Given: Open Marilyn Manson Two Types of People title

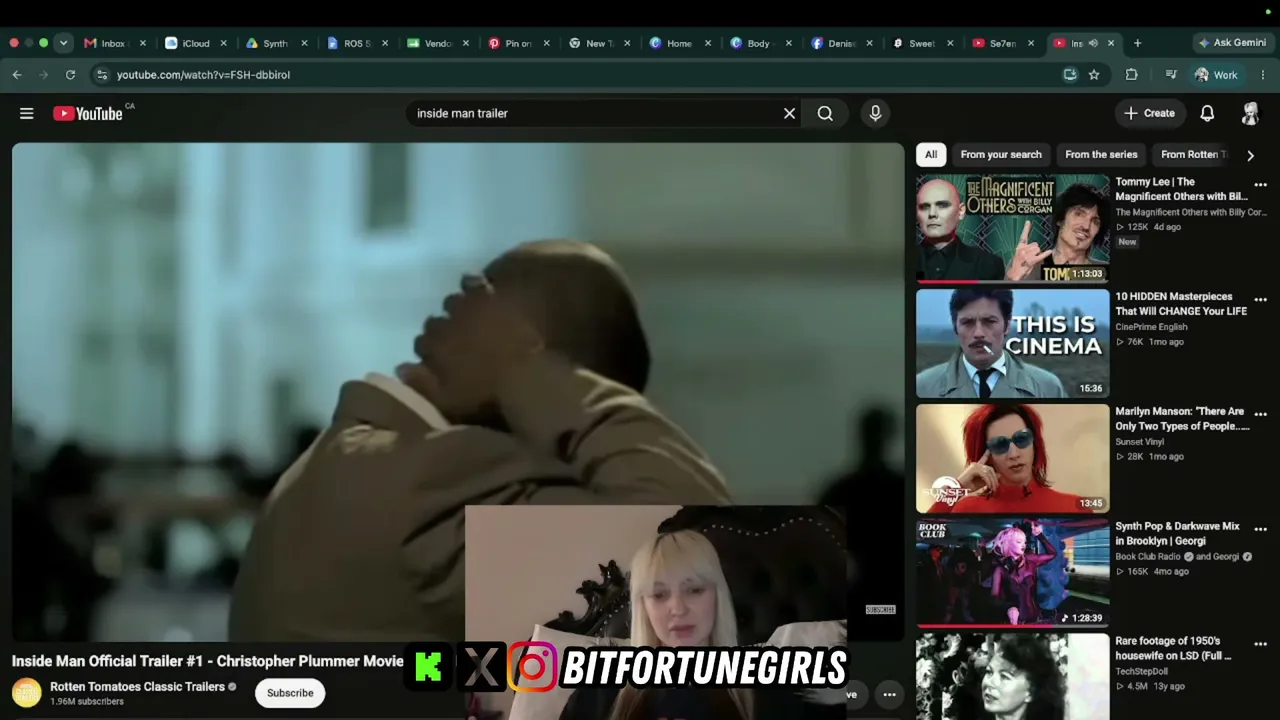Looking at the screenshot, I should coord(1183,418).
